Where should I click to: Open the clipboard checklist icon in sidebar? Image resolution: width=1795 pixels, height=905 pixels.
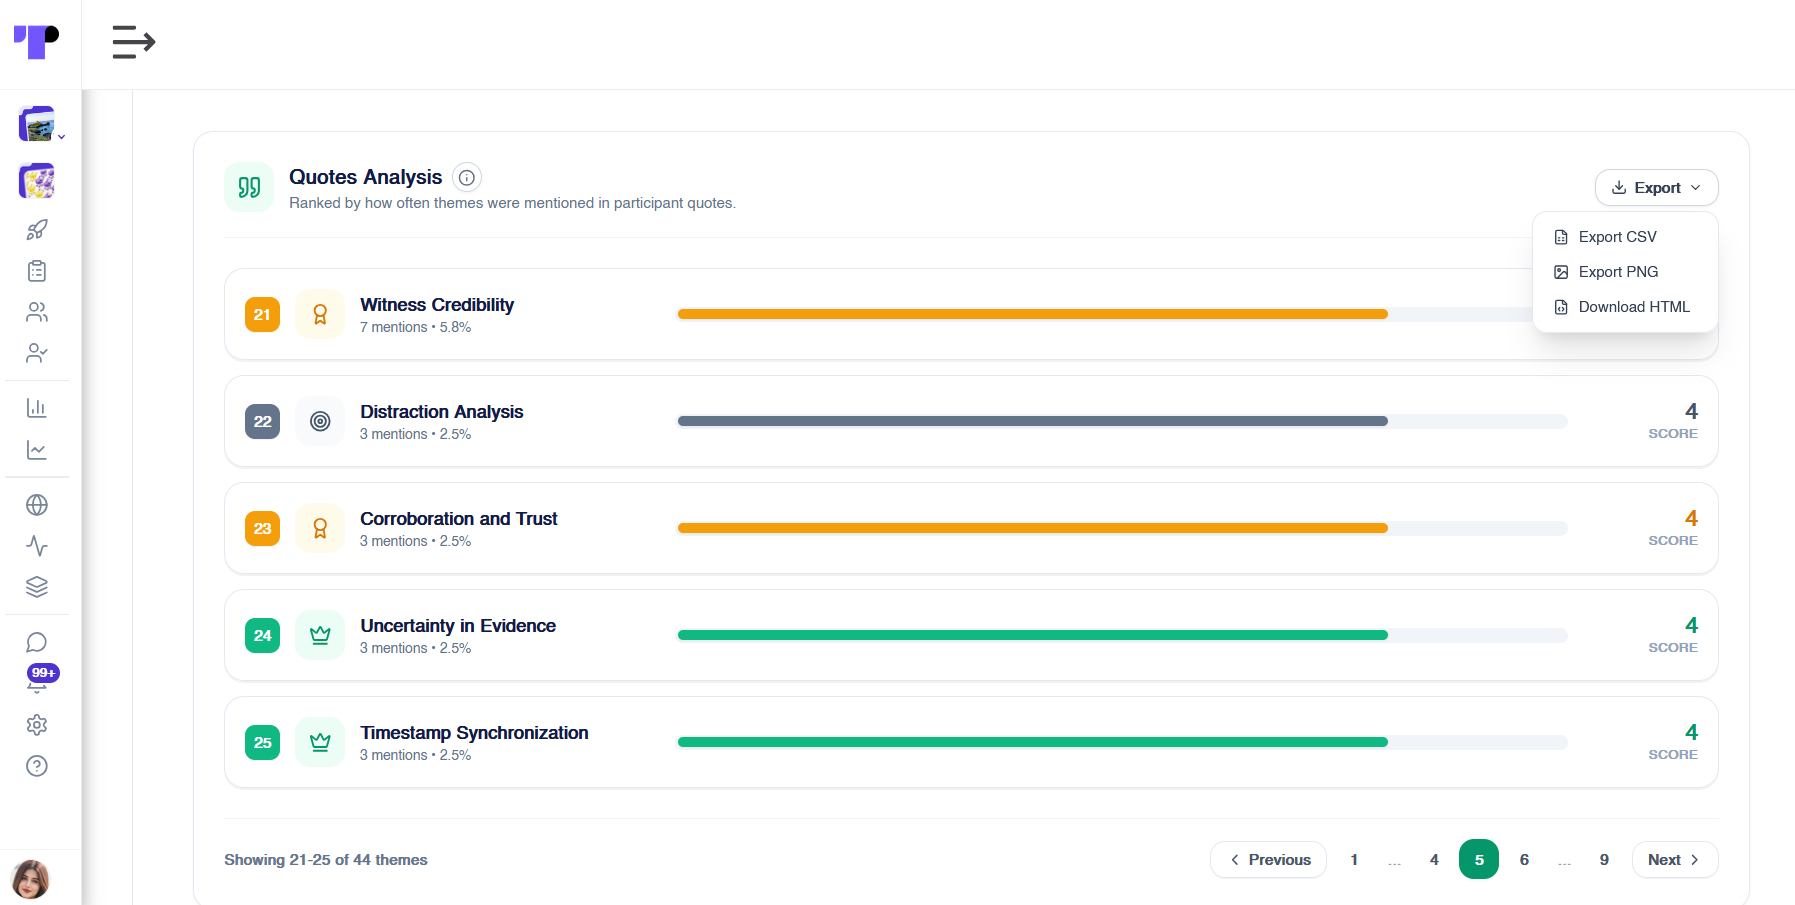click(x=37, y=271)
